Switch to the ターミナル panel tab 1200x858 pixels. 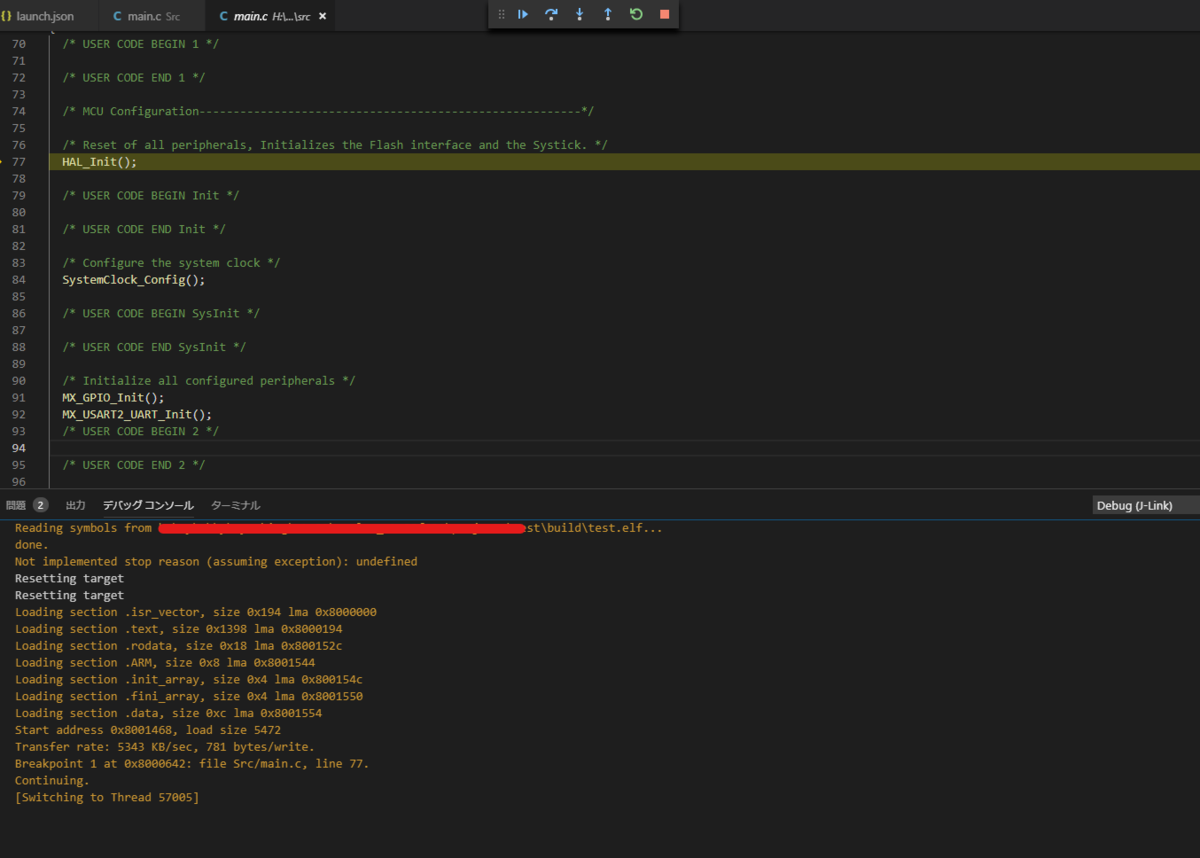tap(235, 505)
